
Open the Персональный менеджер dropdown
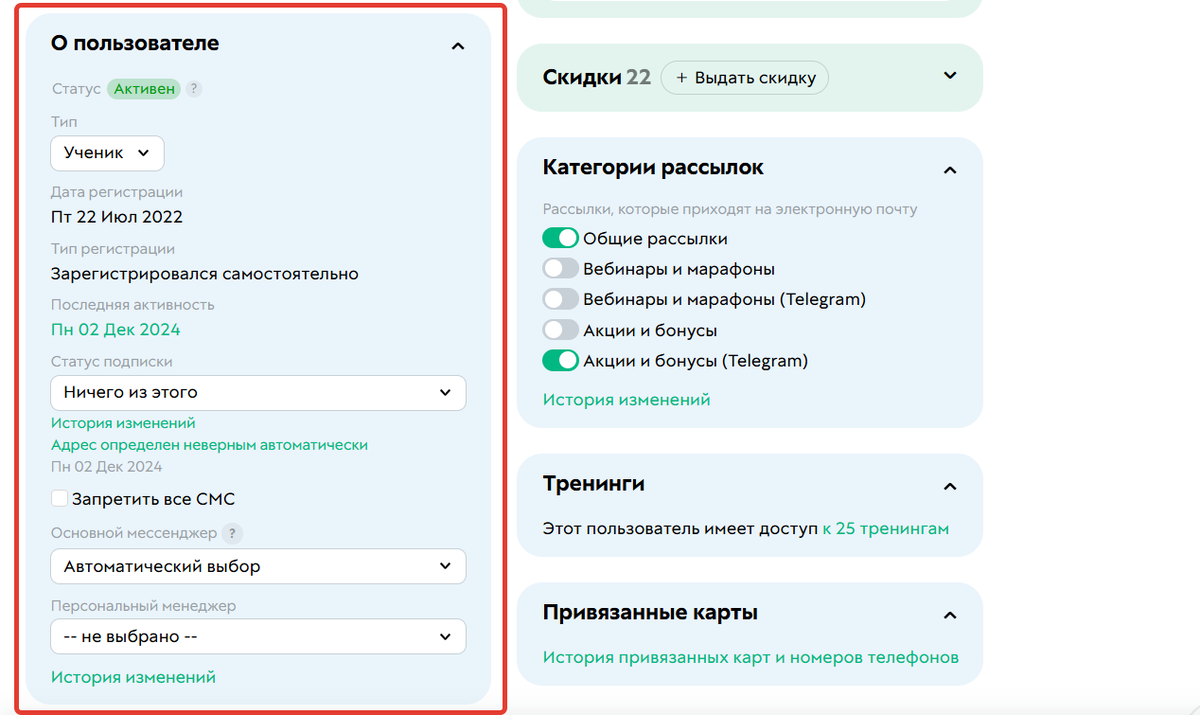point(258,636)
